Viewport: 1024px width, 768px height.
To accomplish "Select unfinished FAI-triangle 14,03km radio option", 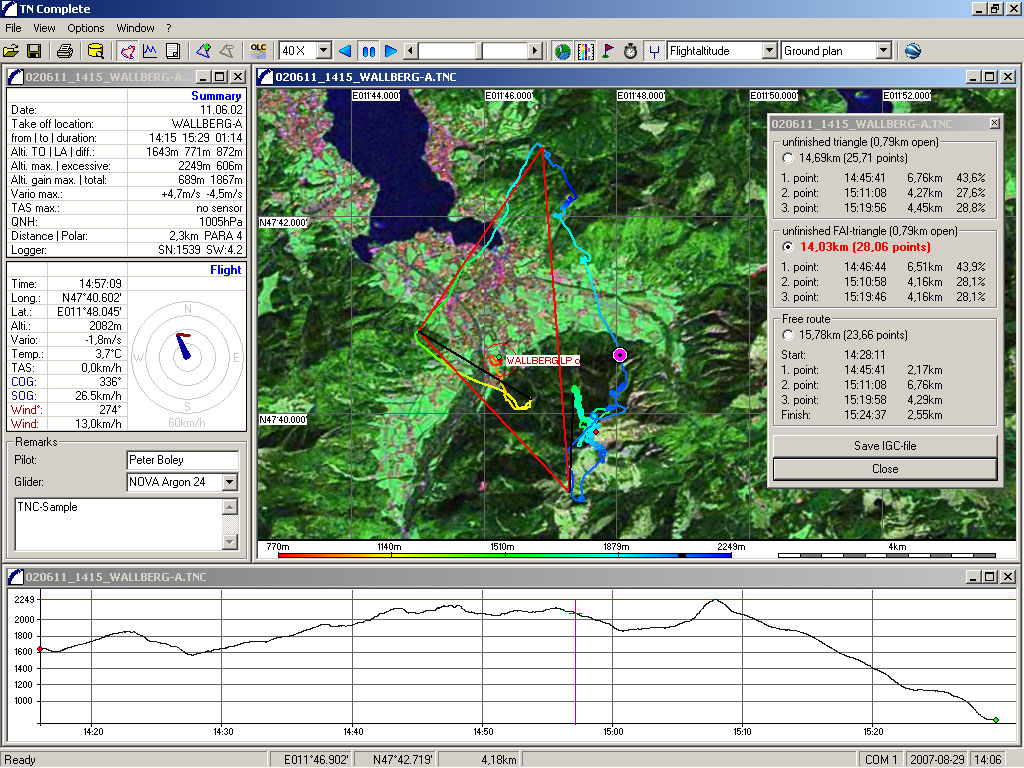I will pos(788,247).
